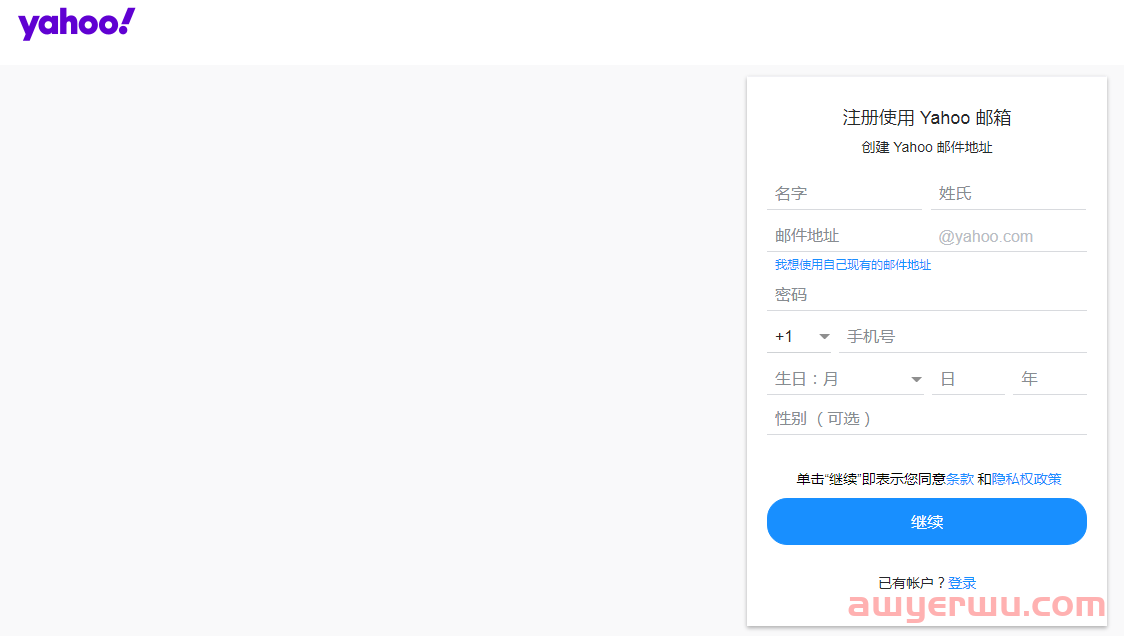Image resolution: width=1124 pixels, height=636 pixels.
Task: Click the Yahoo logo
Action: coord(77,24)
